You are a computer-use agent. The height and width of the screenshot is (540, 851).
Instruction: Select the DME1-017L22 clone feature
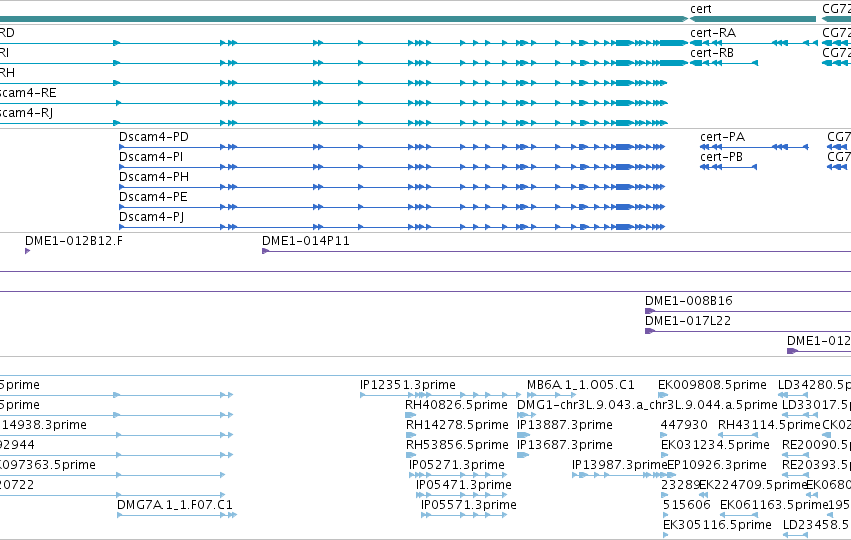748,332
